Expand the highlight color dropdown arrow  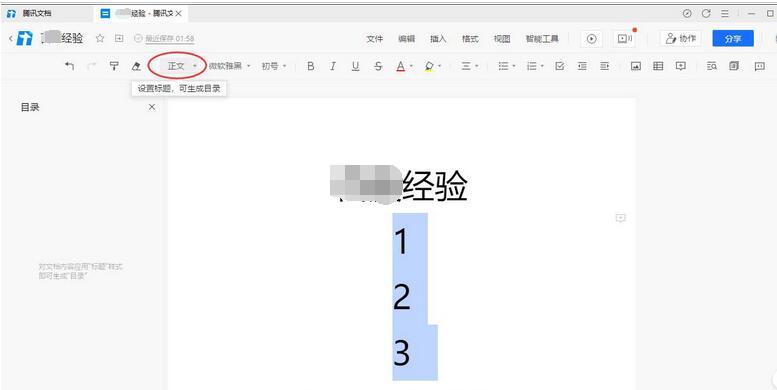tap(440, 66)
